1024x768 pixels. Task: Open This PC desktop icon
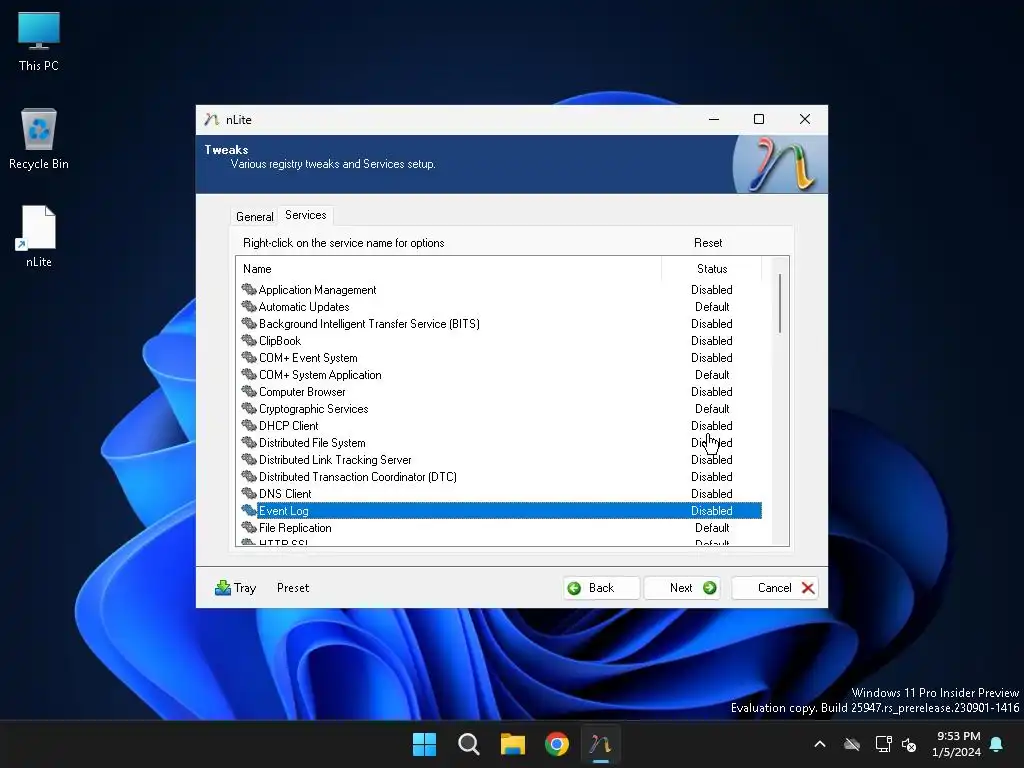tap(39, 42)
